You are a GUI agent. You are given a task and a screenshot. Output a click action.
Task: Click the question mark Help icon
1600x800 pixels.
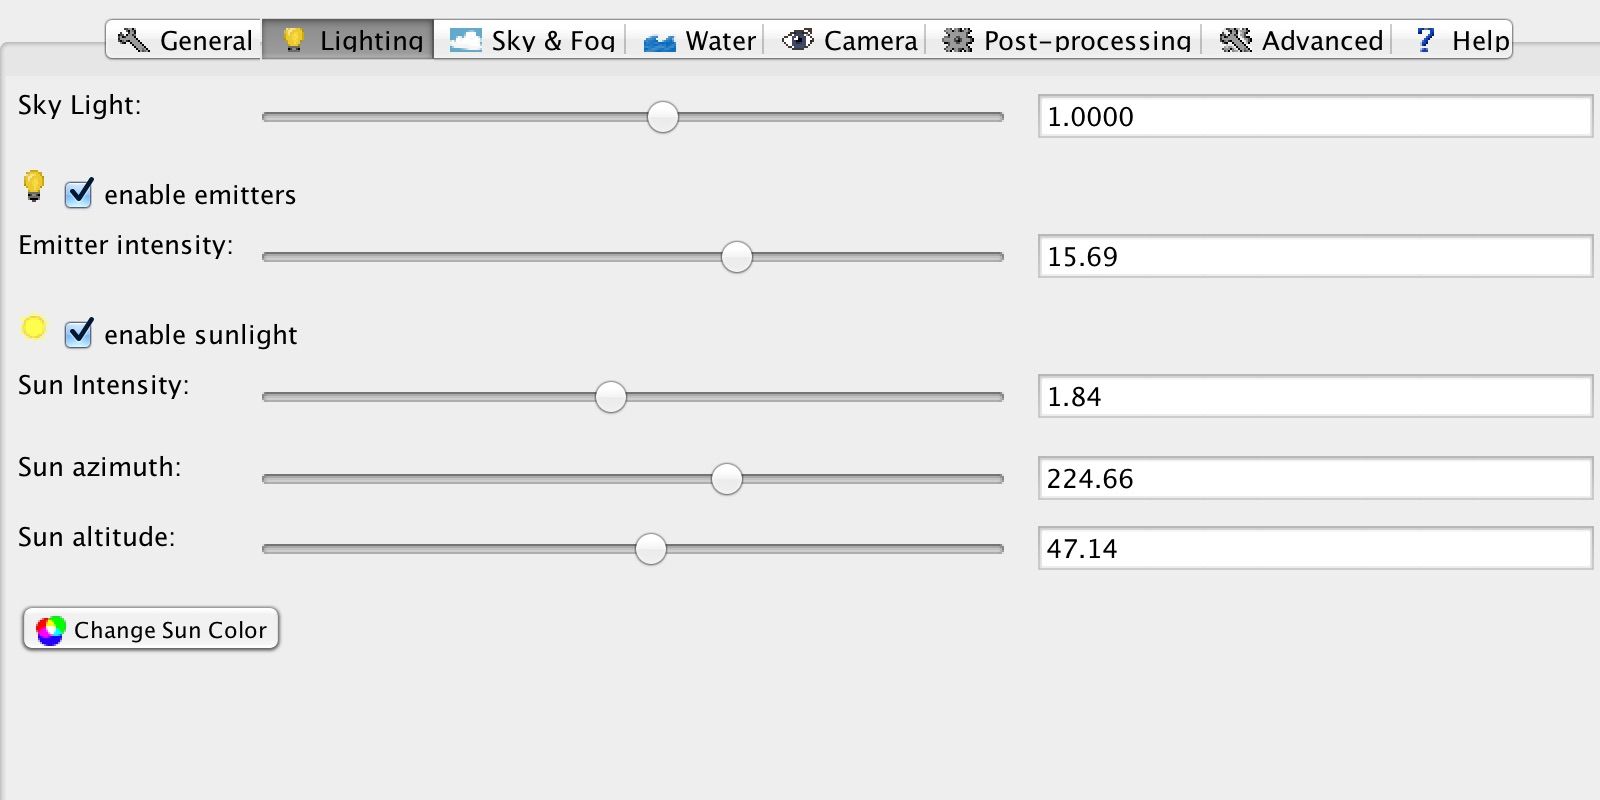click(1425, 40)
